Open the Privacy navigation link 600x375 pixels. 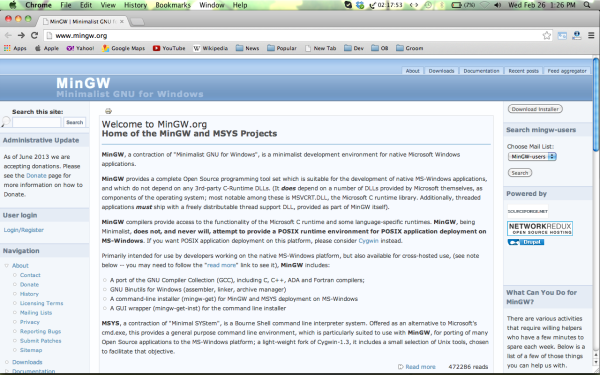pyautogui.click(x=29, y=322)
